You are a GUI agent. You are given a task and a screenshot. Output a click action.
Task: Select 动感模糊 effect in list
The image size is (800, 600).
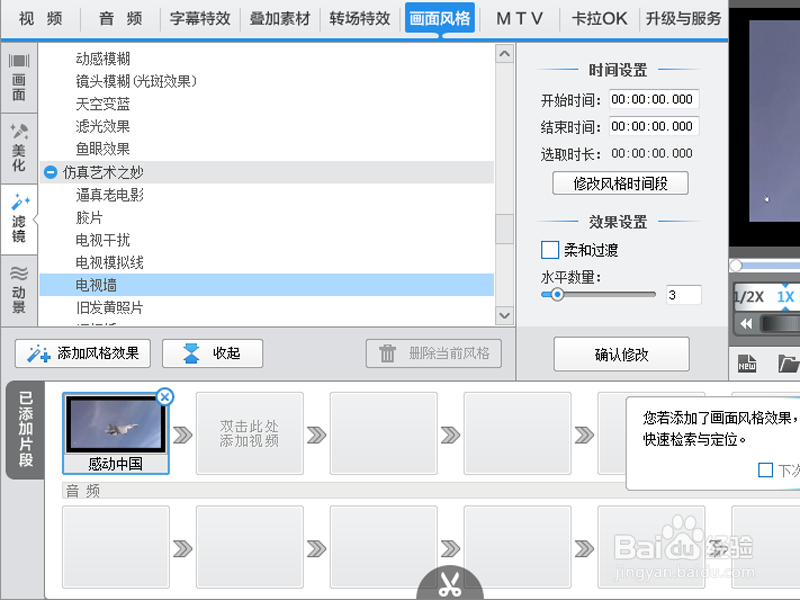[103, 59]
